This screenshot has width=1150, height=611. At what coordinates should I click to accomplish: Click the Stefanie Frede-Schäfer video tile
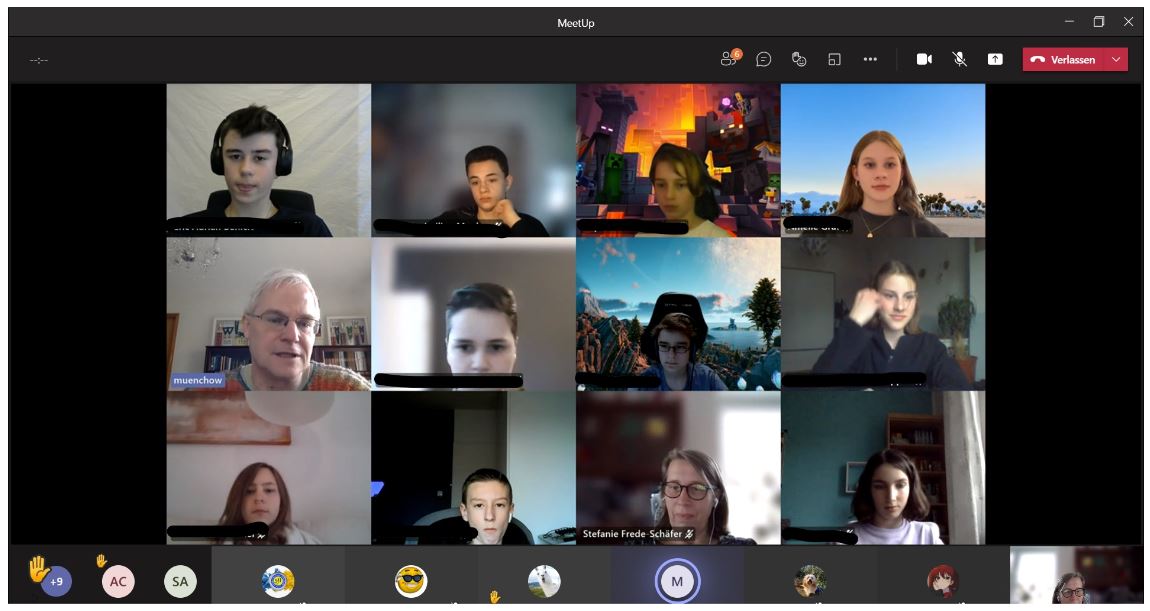pyautogui.click(x=677, y=467)
